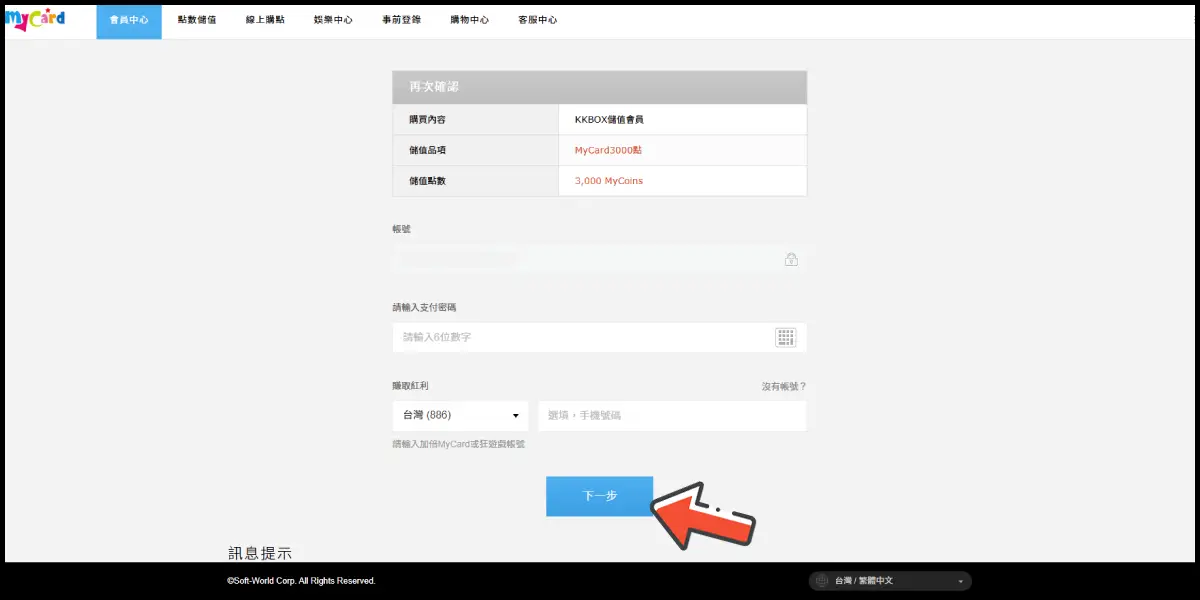Expand the 台灣 (886) country code dropdown
The width and height of the screenshot is (1200, 600).
460,415
